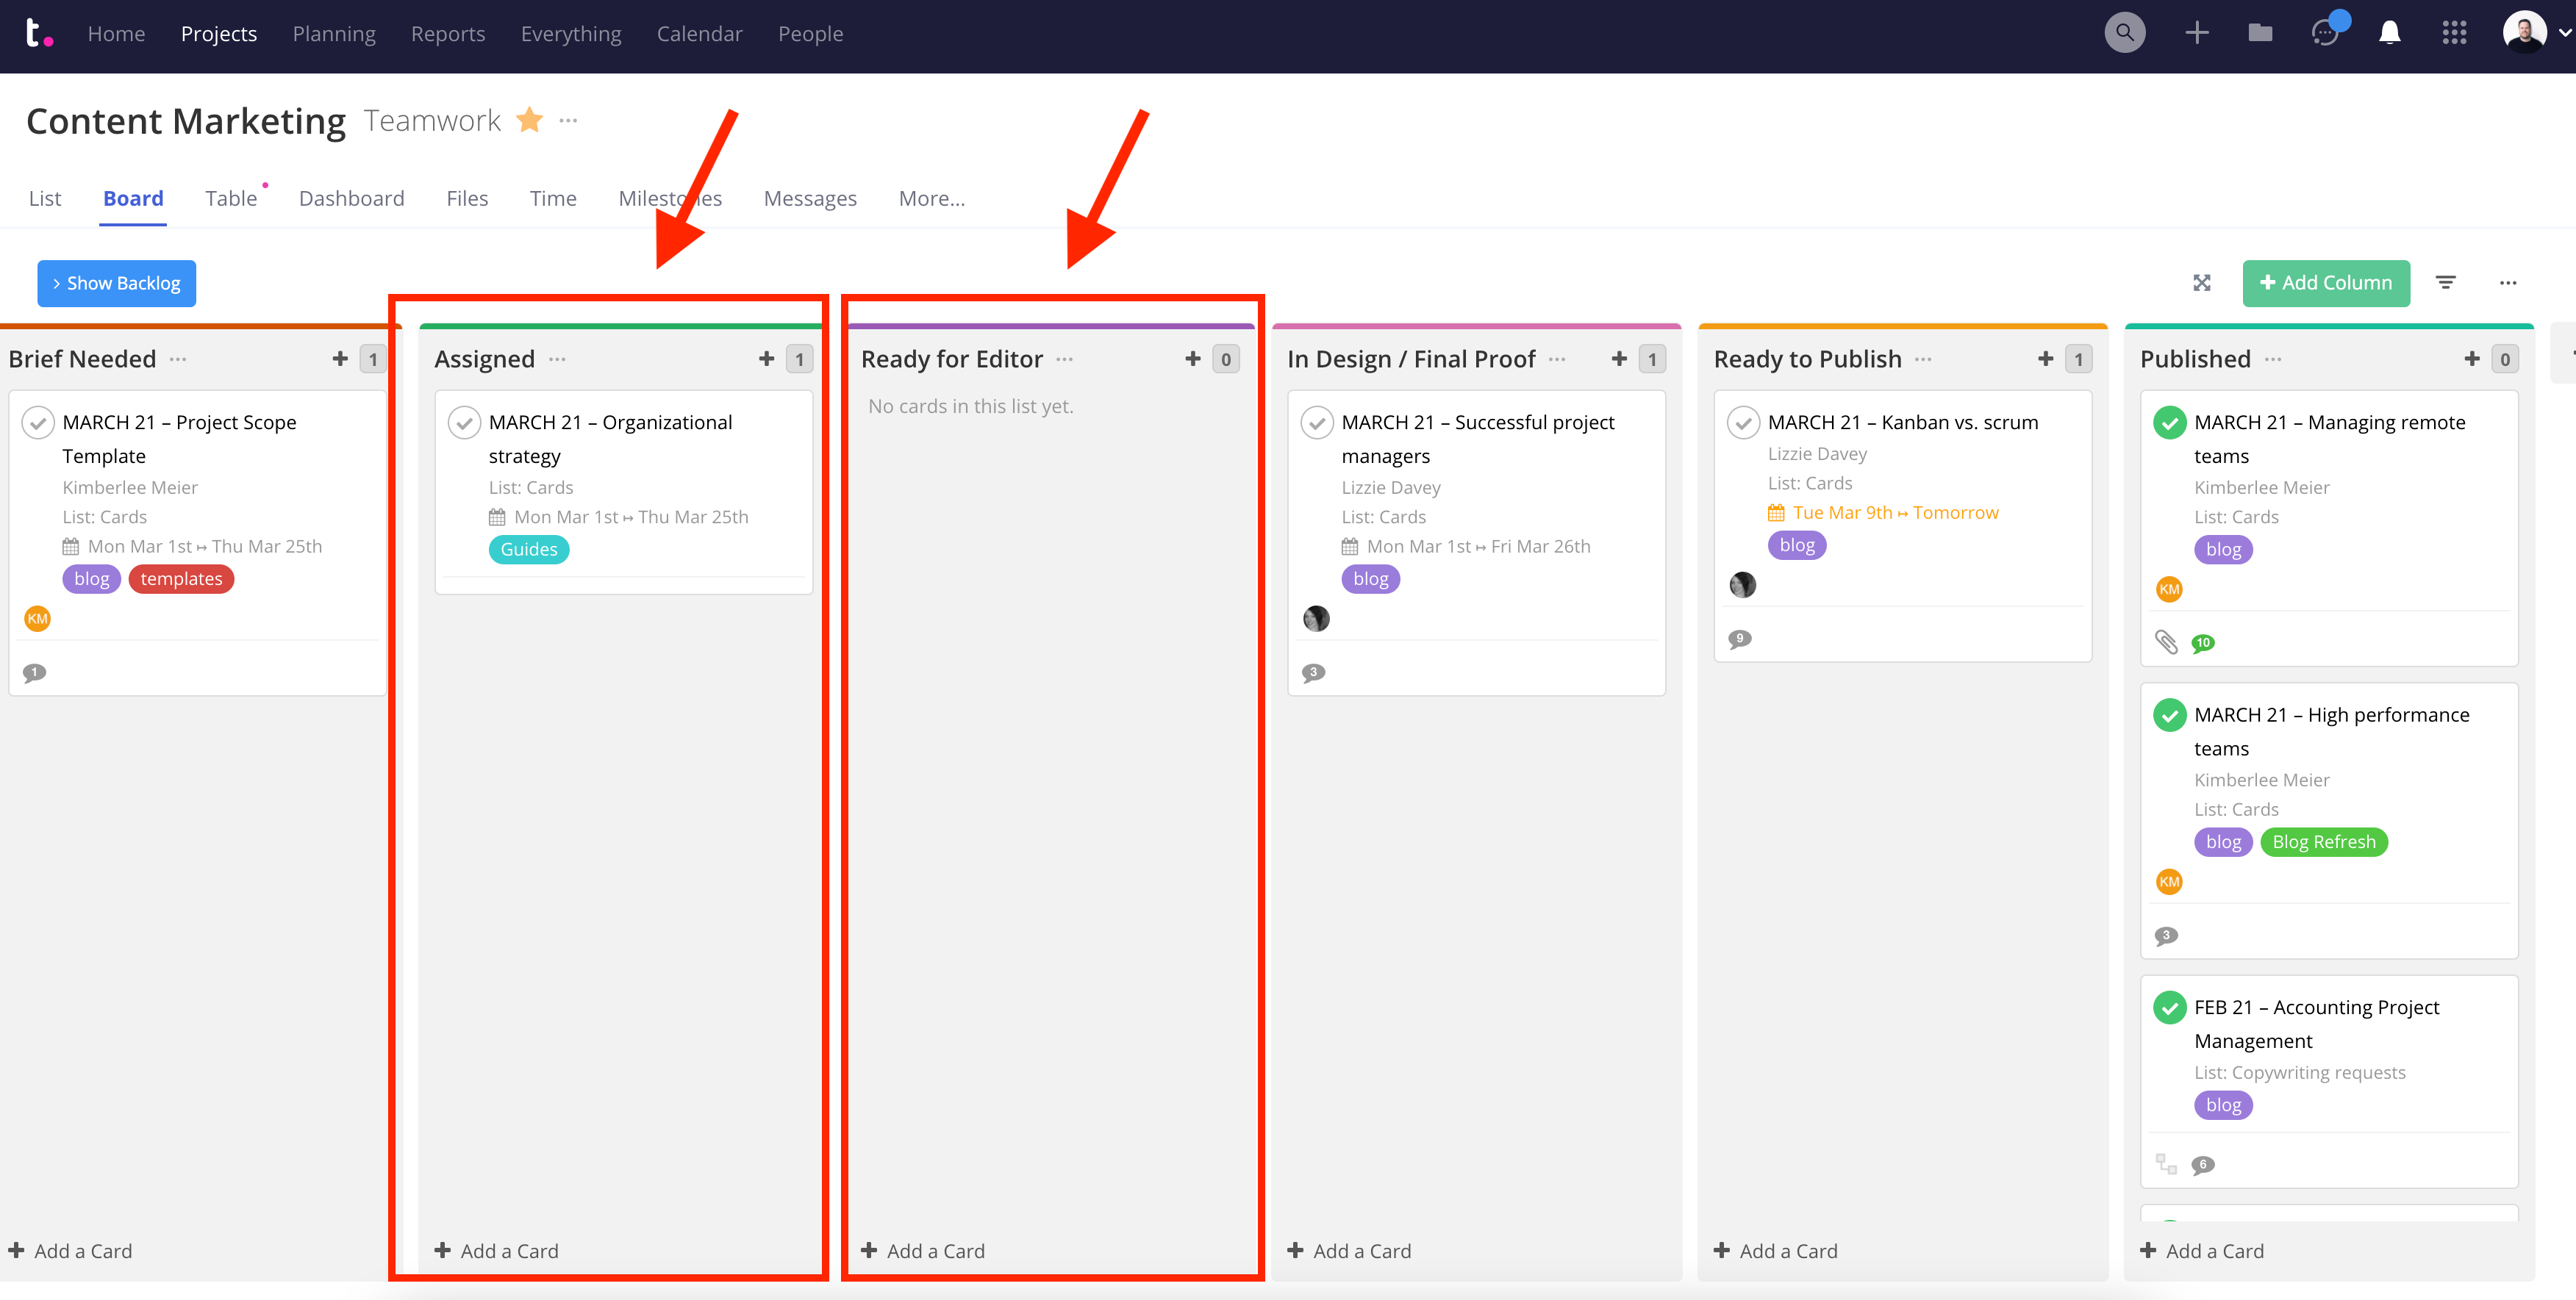The height and width of the screenshot is (1300, 2576).
Task: Expand the More... tab menu
Action: point(931,198)
